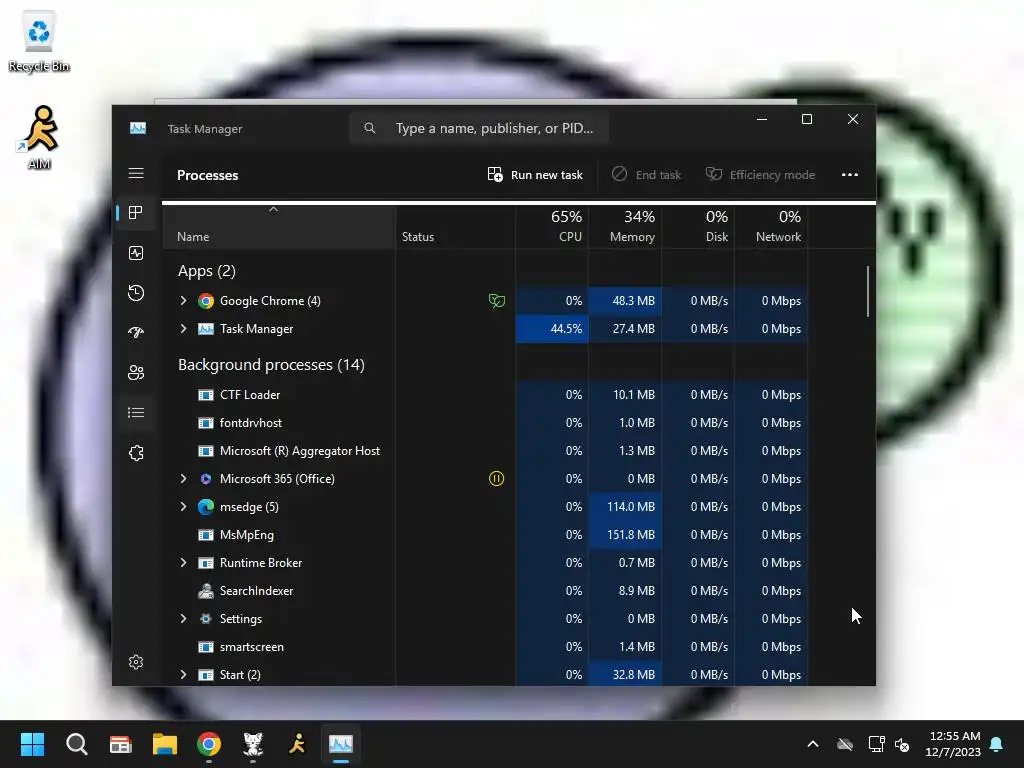
Task: Click the End task button
Action: click(x=647, y=174)
